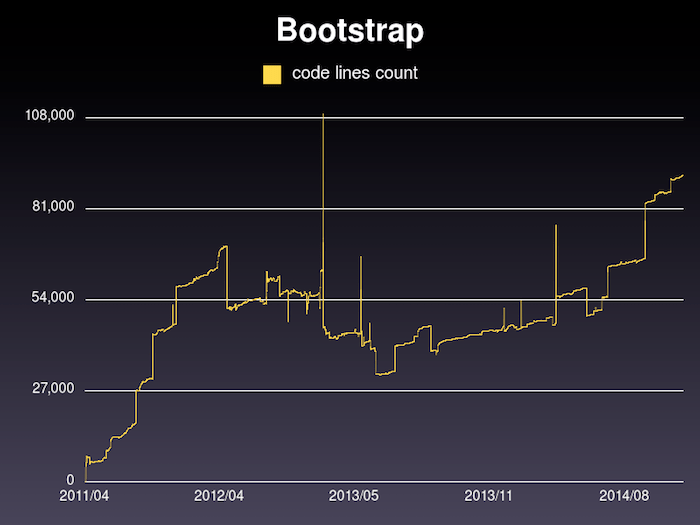This screenshot has width=700, height=525.
Task: Click the yellow legend color swatch
Action: click(272, 75)
